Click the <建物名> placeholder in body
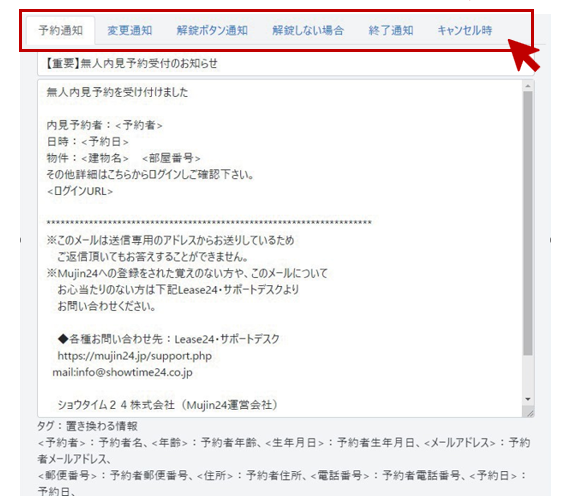Viewport: 578px width, 500px height. click(105, 158)
